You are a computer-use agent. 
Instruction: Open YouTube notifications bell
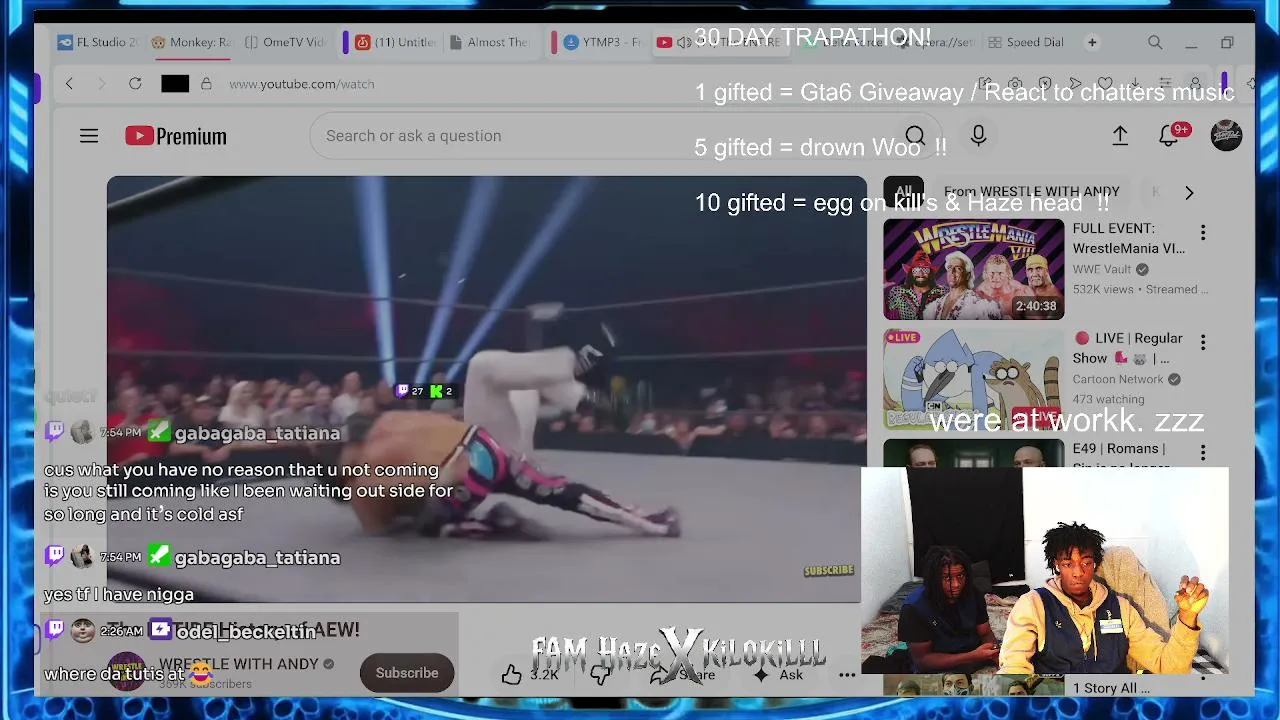pyautogui.click(x=1170, y=136)
